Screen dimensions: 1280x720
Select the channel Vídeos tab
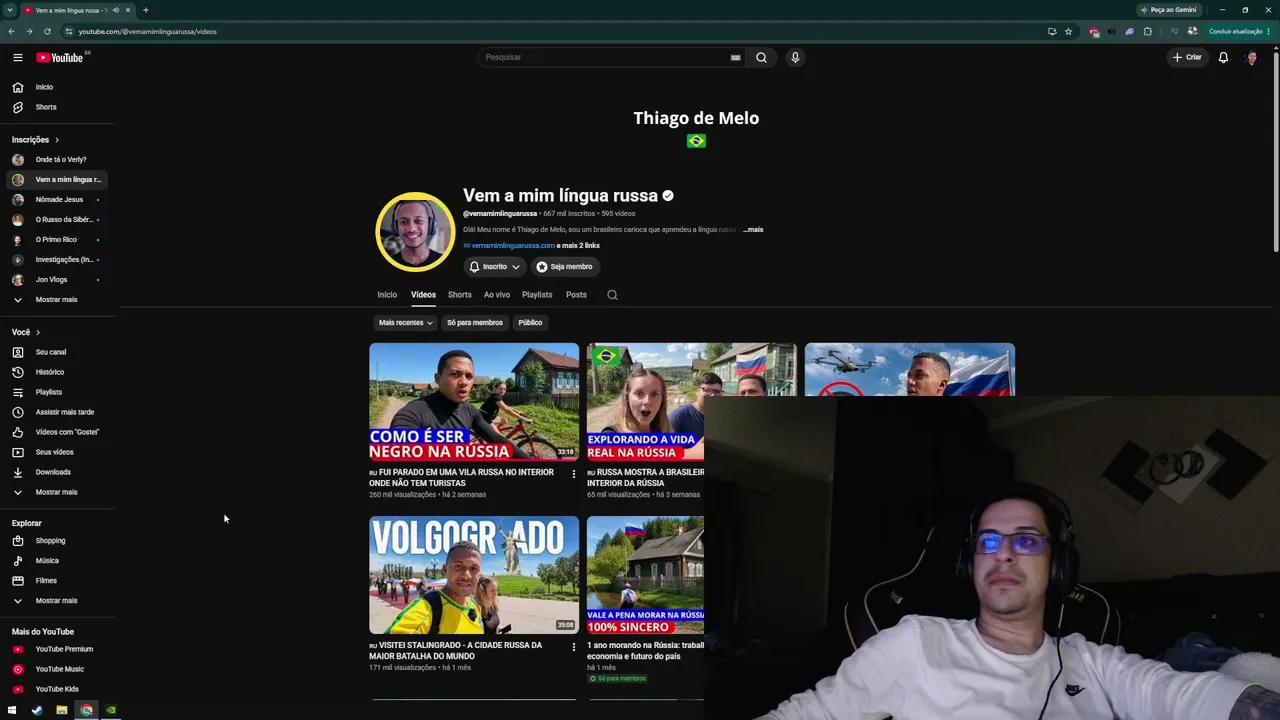click(x=423, y=295)
